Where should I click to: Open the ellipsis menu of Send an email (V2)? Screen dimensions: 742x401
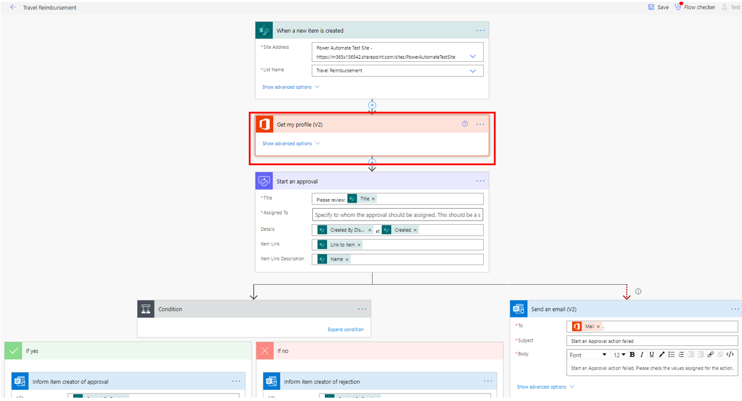734,309
